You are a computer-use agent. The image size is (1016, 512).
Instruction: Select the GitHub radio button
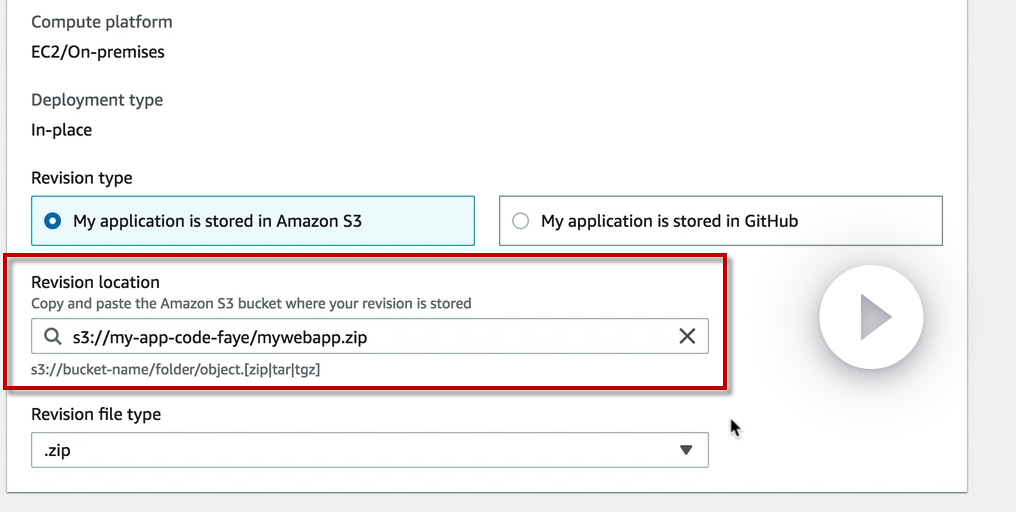point(520,221)
